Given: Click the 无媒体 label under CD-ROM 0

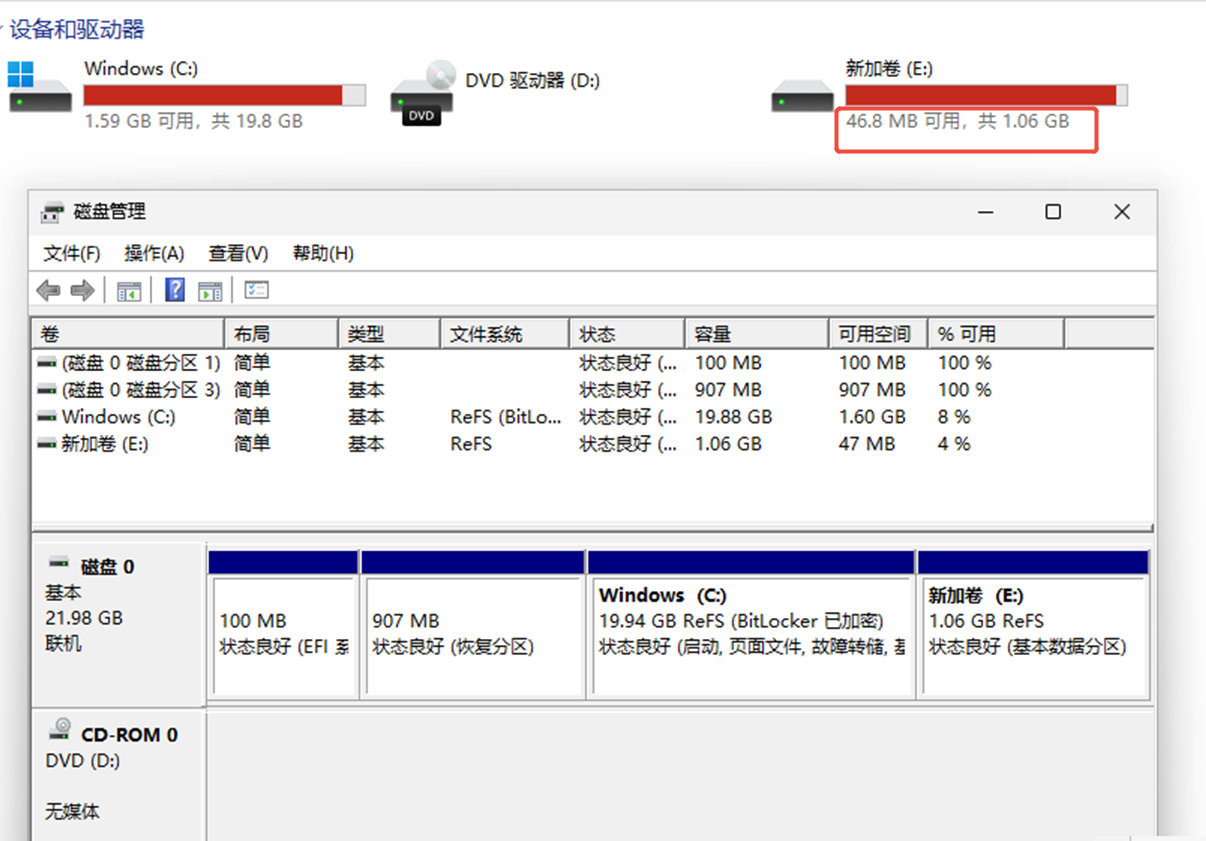Looking at the screenshot, I should (72, 811).
